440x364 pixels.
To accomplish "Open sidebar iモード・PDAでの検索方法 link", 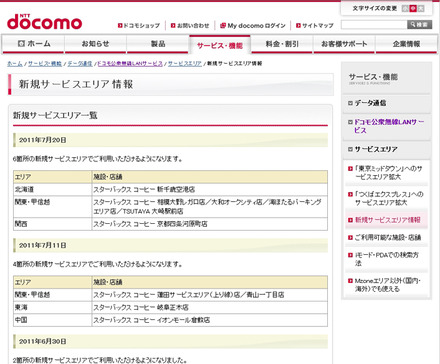I will click(x=387, y=259).
